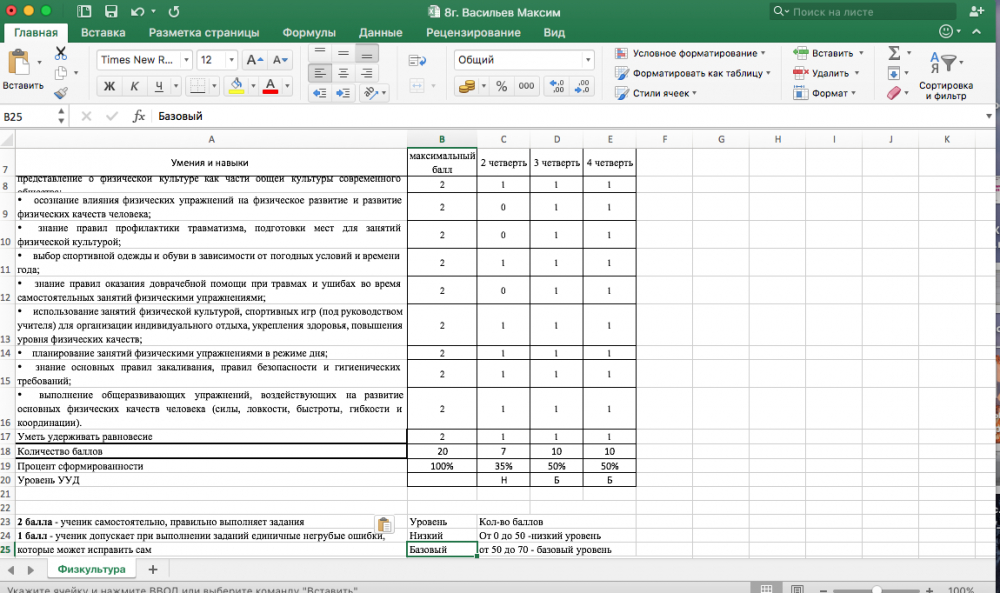Decrease font size with smaller A icon
The width and height of the screenshot is (1000, 593).
[x=280, y=60]
